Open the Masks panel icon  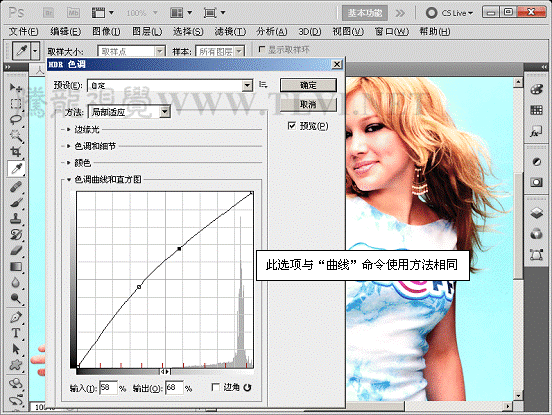pyautogui.click(x=537, y=182)
